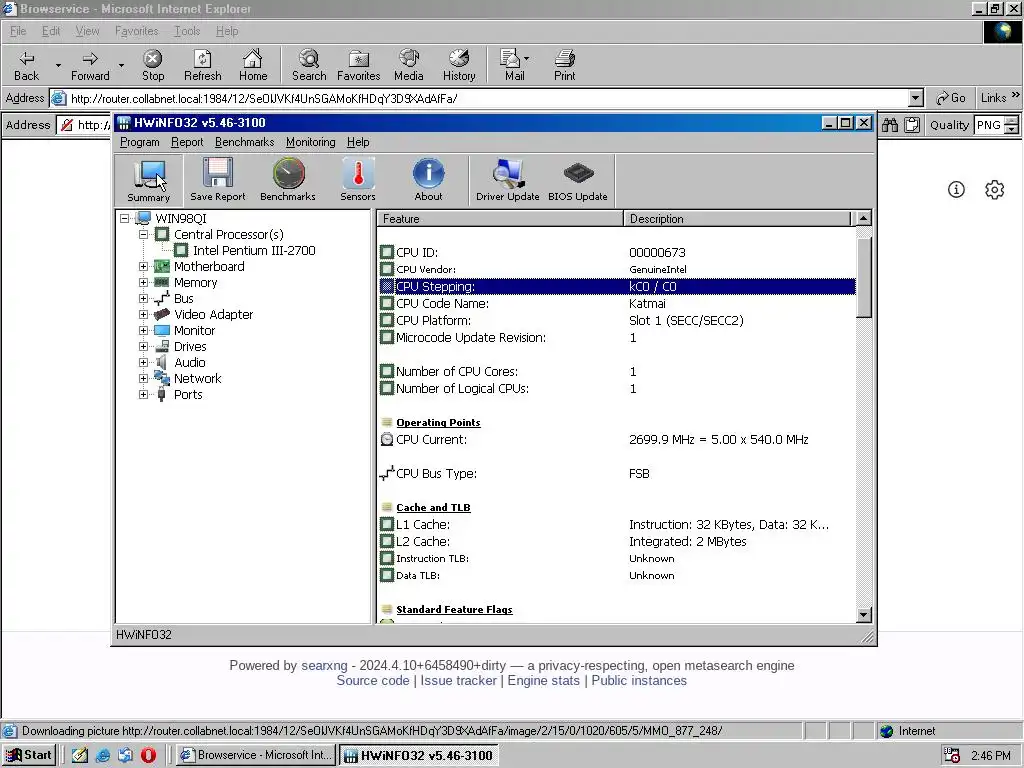Expand the Memory tree node
This screenshot has width=1024, height=768.
[144, 283]
